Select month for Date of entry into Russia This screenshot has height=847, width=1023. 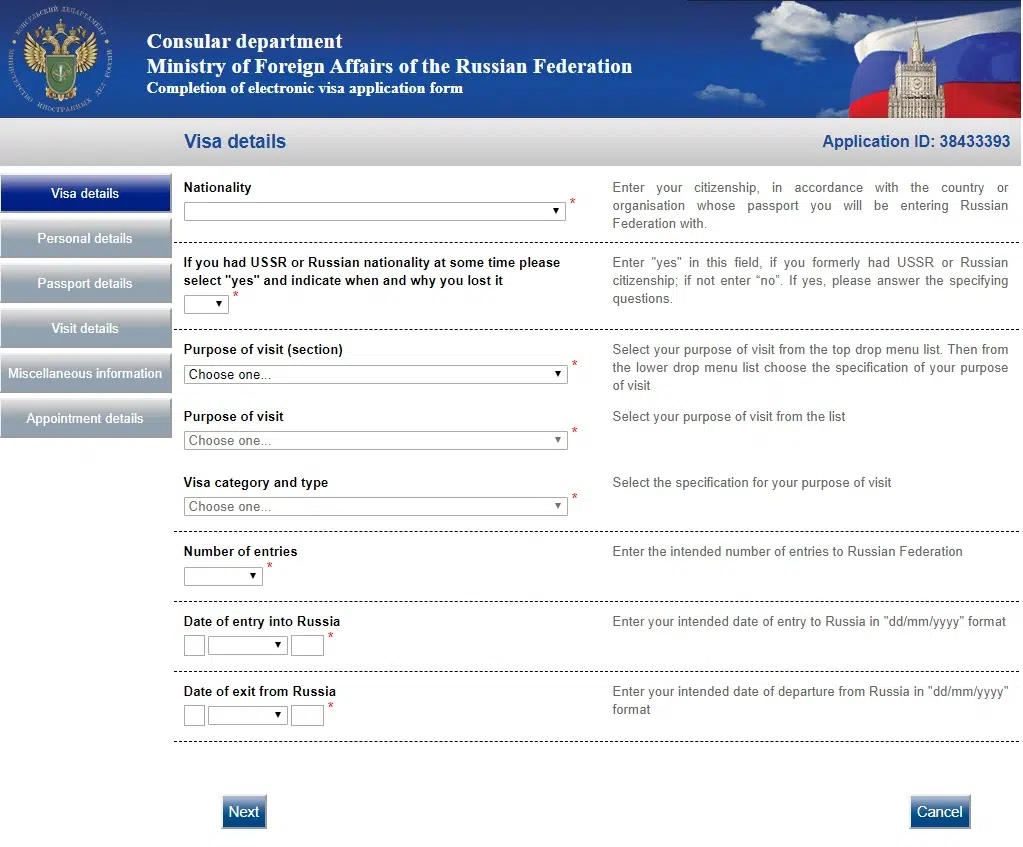point(248,645)
